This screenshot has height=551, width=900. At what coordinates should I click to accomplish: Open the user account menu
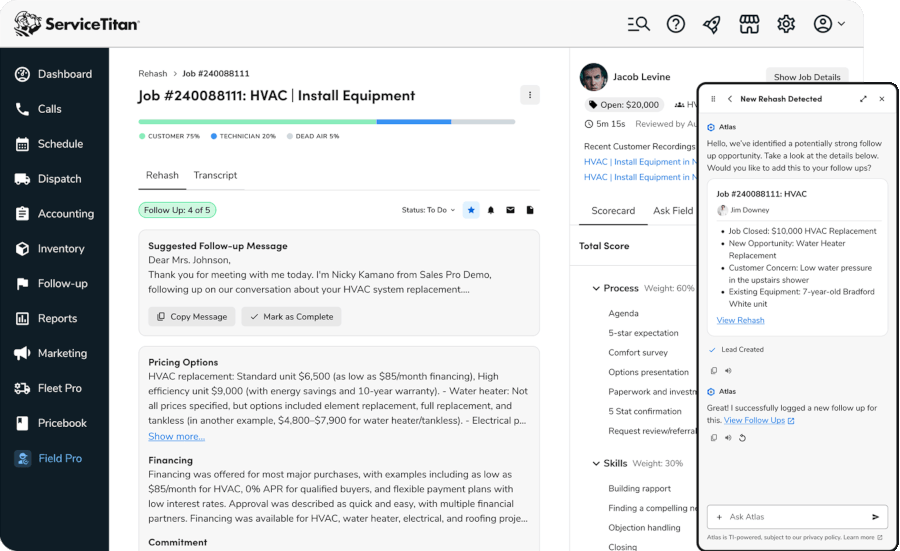coord(829,24)
